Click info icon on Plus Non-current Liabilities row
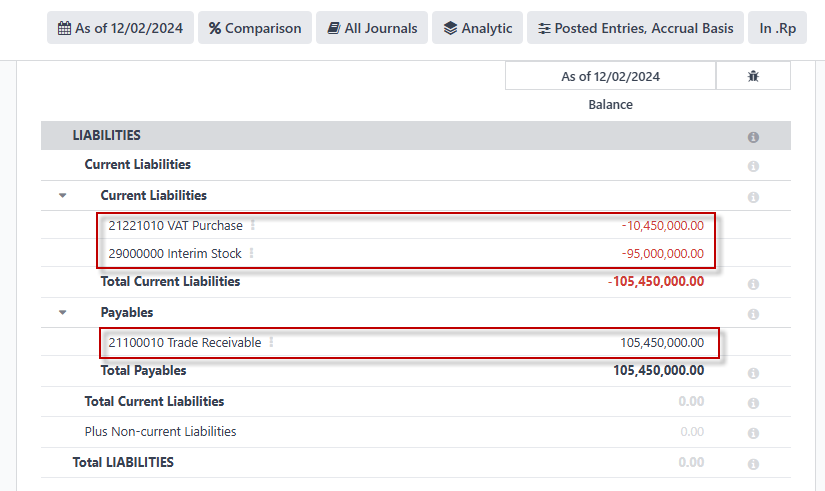Image resolution: width=825 pixels, height=491 pixels. point(753,433)
